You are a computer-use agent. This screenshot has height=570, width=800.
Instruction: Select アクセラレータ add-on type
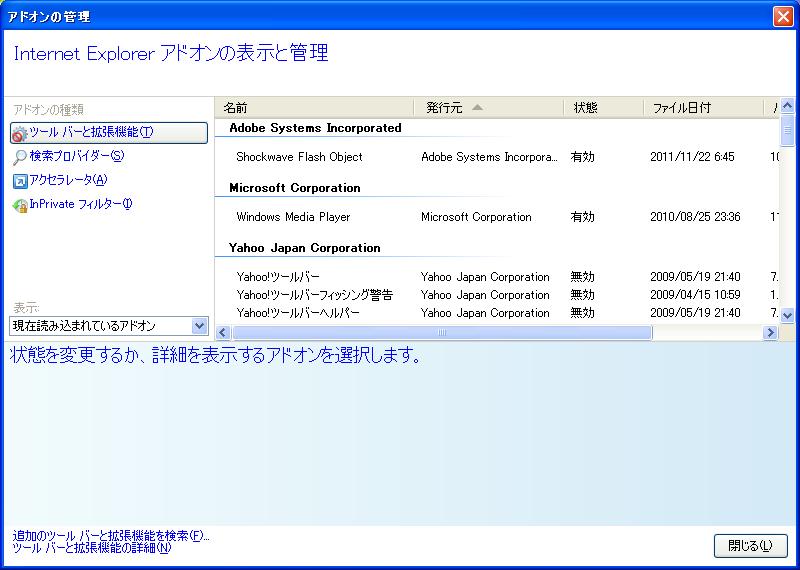68,180
